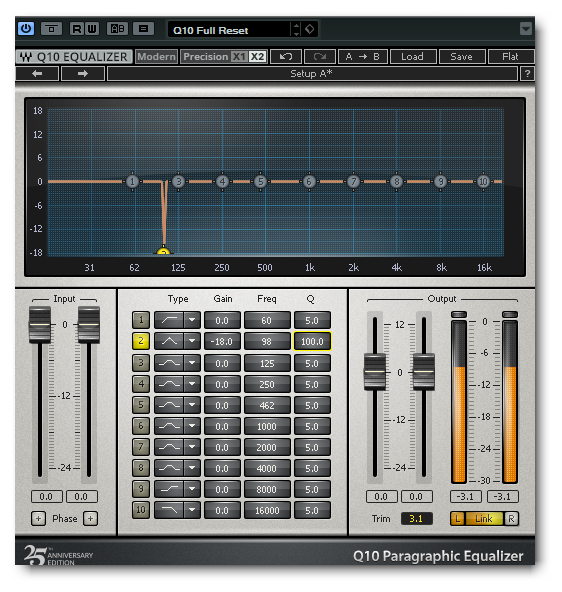Screen dimensions: 562x592
Task: Toggle the Link channels button
Action: pos(484,519)
